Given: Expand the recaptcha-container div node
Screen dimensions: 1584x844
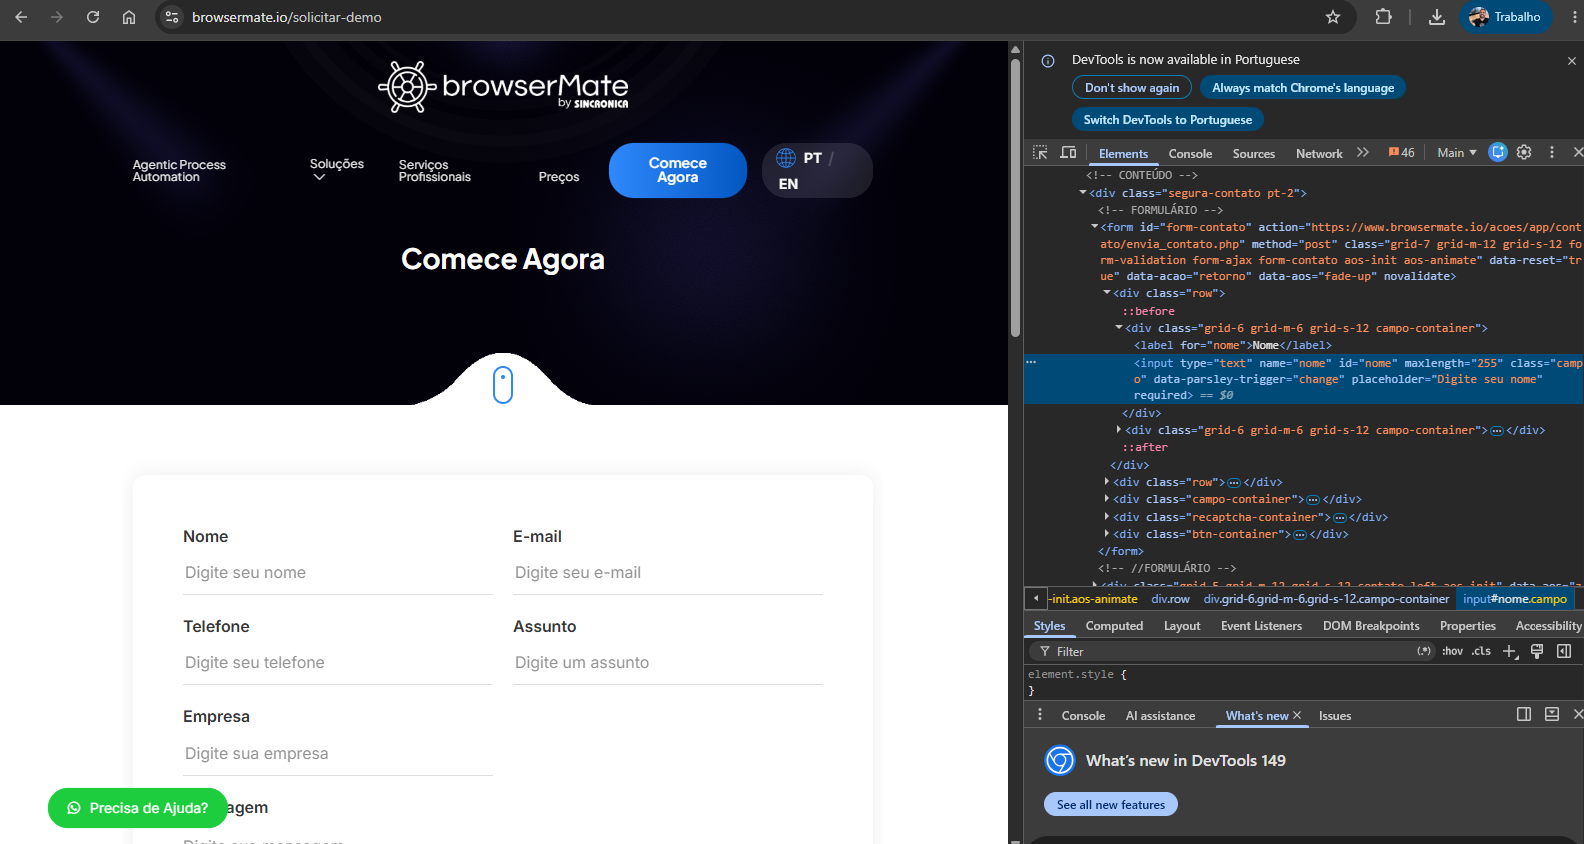Looking at the screenshot, I should pos(1107,517).
